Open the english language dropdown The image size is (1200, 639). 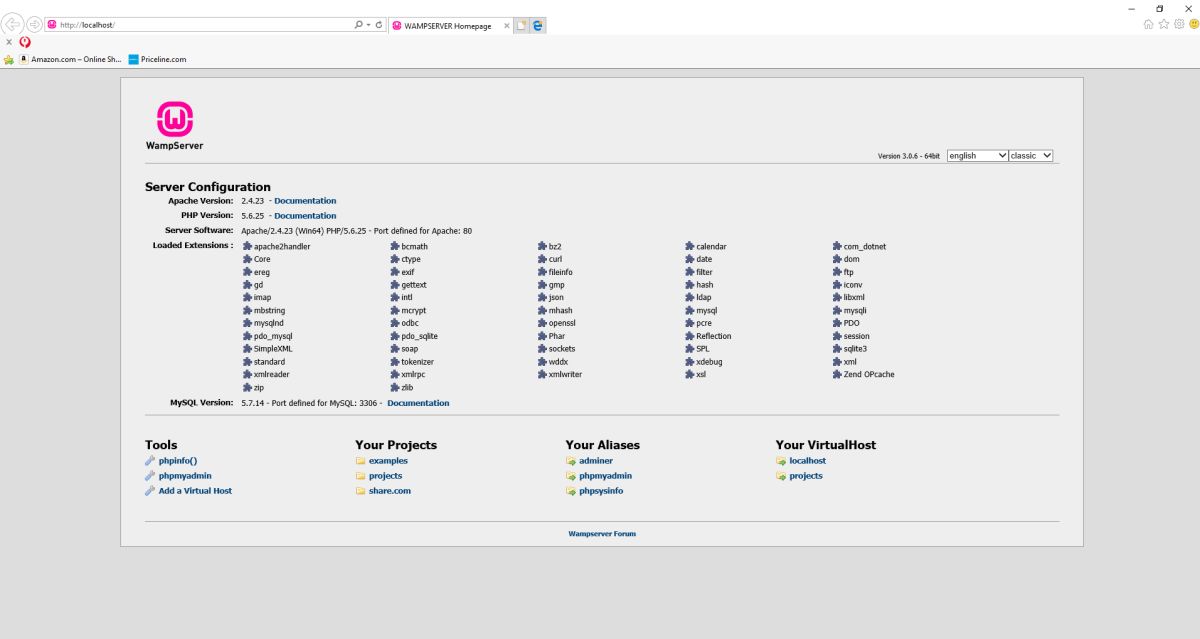(977, 156)
